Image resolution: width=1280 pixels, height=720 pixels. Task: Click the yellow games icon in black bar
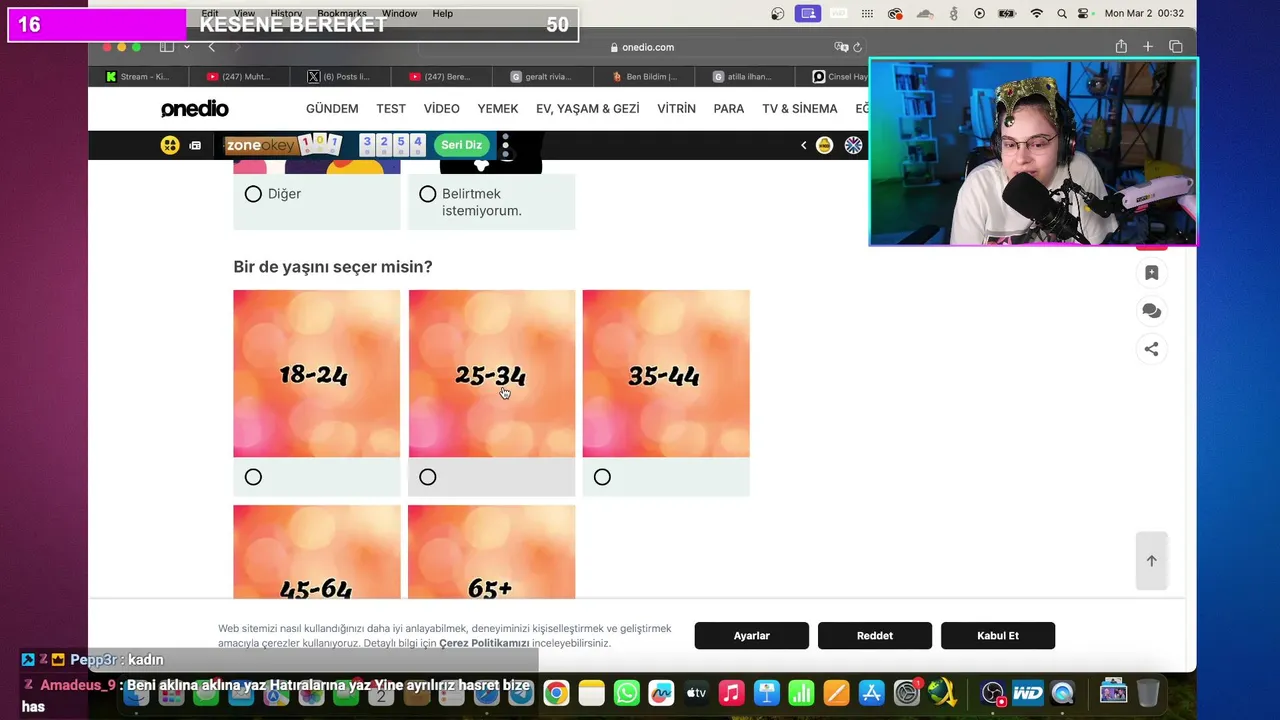(170, 145)
